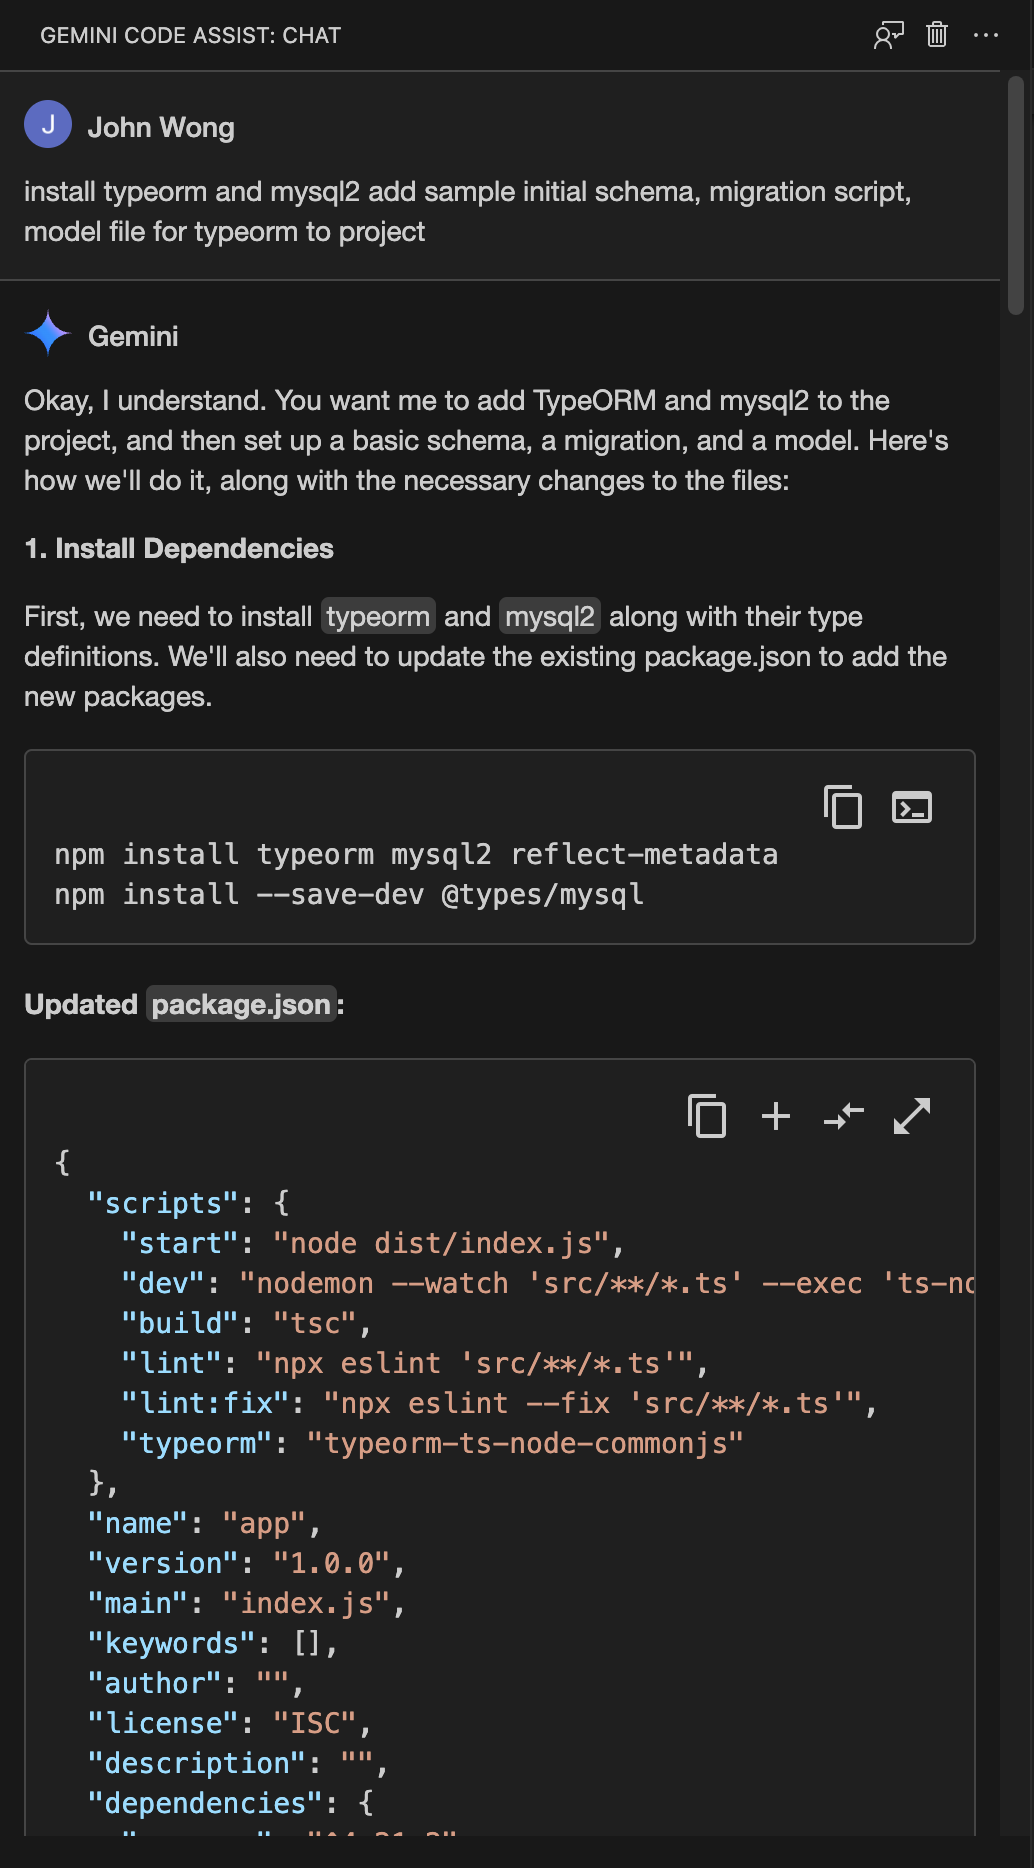
Task: Click the chat panel vertical scrollbar
Action: tap(1016, 196)
